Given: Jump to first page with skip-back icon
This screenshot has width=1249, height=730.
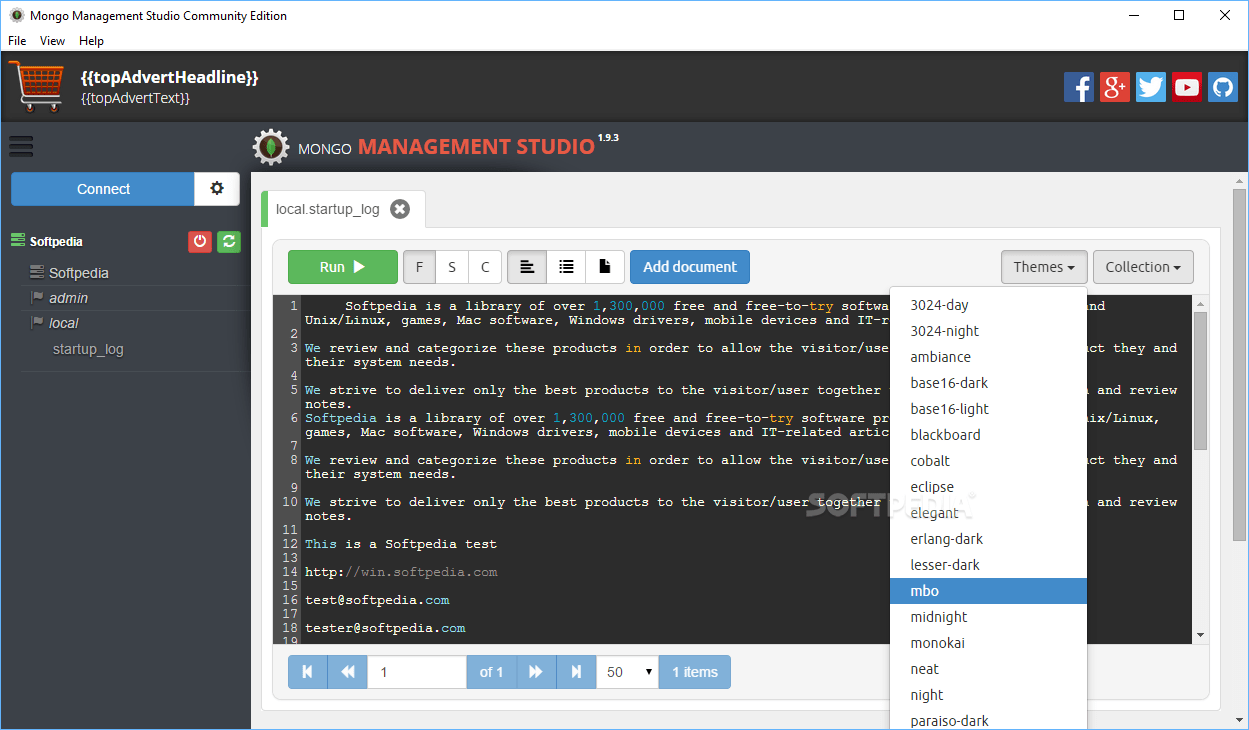Looking at the screenshot, I should tap(307, 671).
